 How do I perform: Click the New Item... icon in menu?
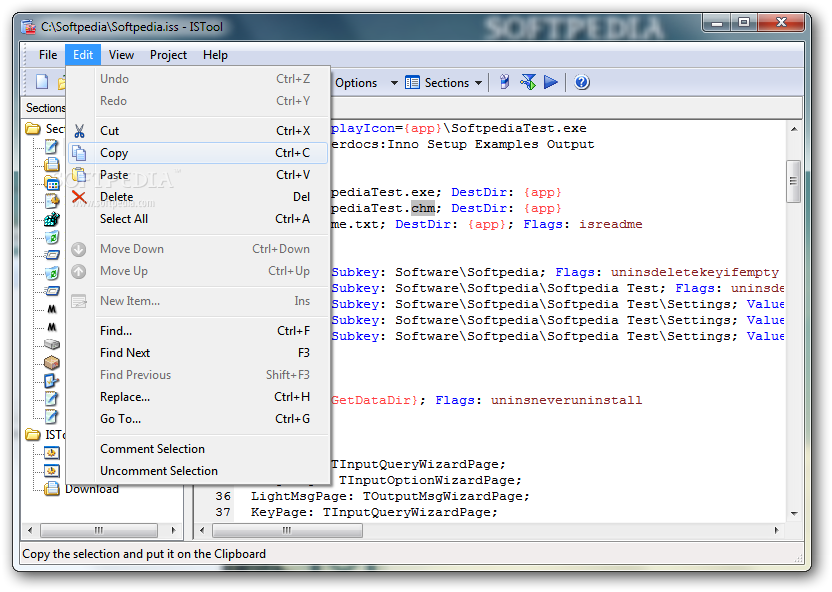tap(79, 301)
